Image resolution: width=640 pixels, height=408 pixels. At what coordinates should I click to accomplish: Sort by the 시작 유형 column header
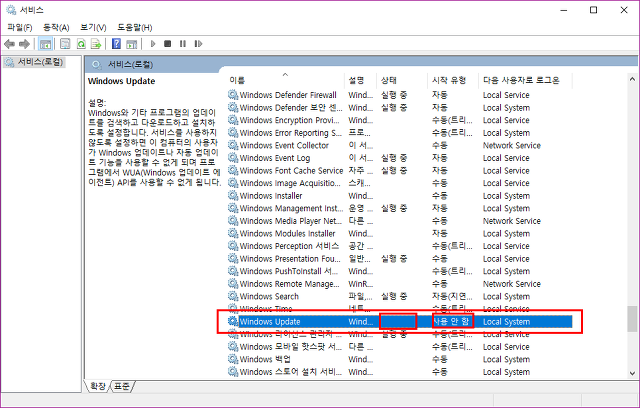453,80
